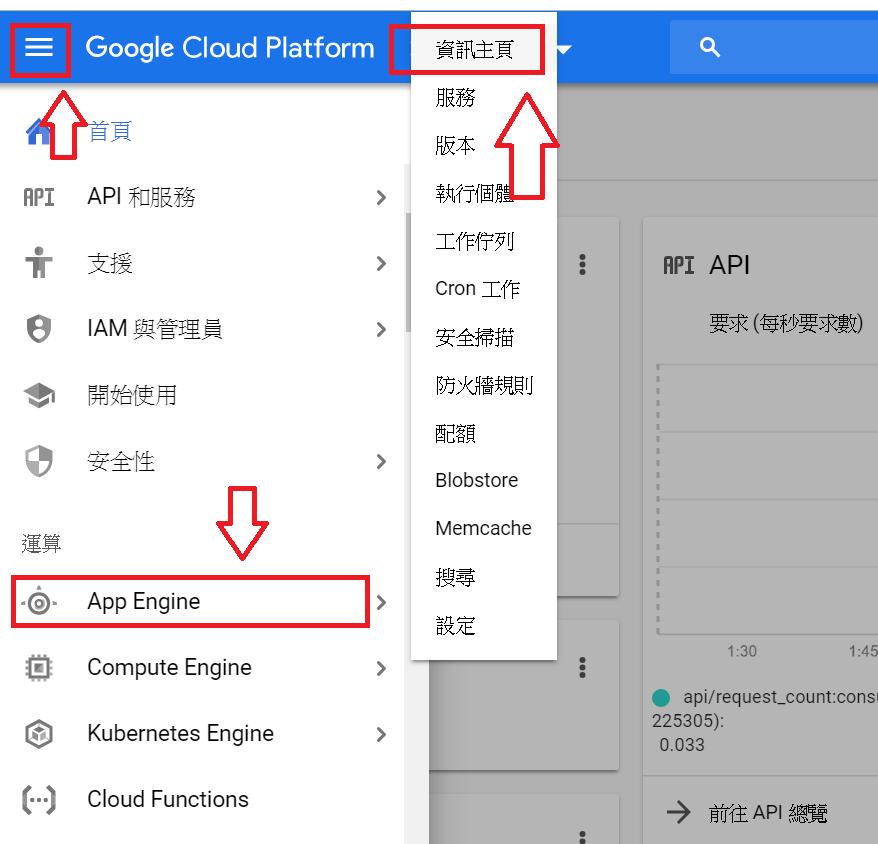Screen dimensions: 878x844
Task: Click the 開始使用 graduation cap icon
Action: point(39,395)
